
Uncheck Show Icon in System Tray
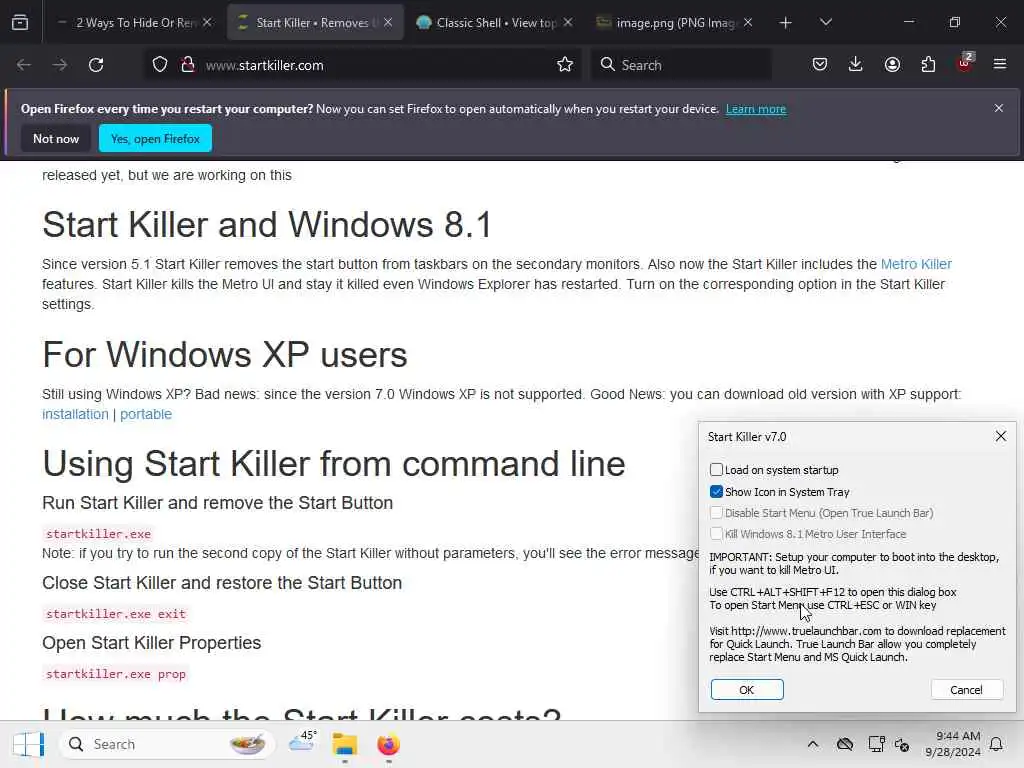tap(716, 492)
